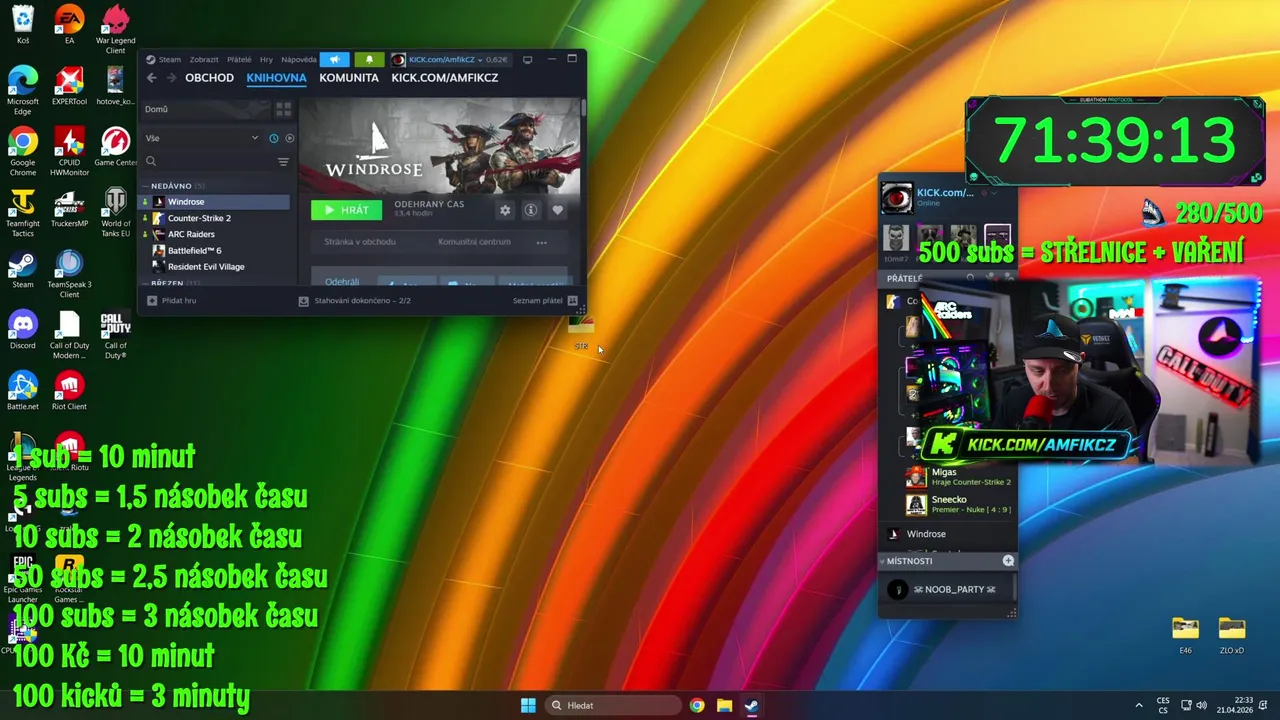Viewport: 1280px width, 720px height.
Task: Click the library search magnifier icon
Action: 151,161
